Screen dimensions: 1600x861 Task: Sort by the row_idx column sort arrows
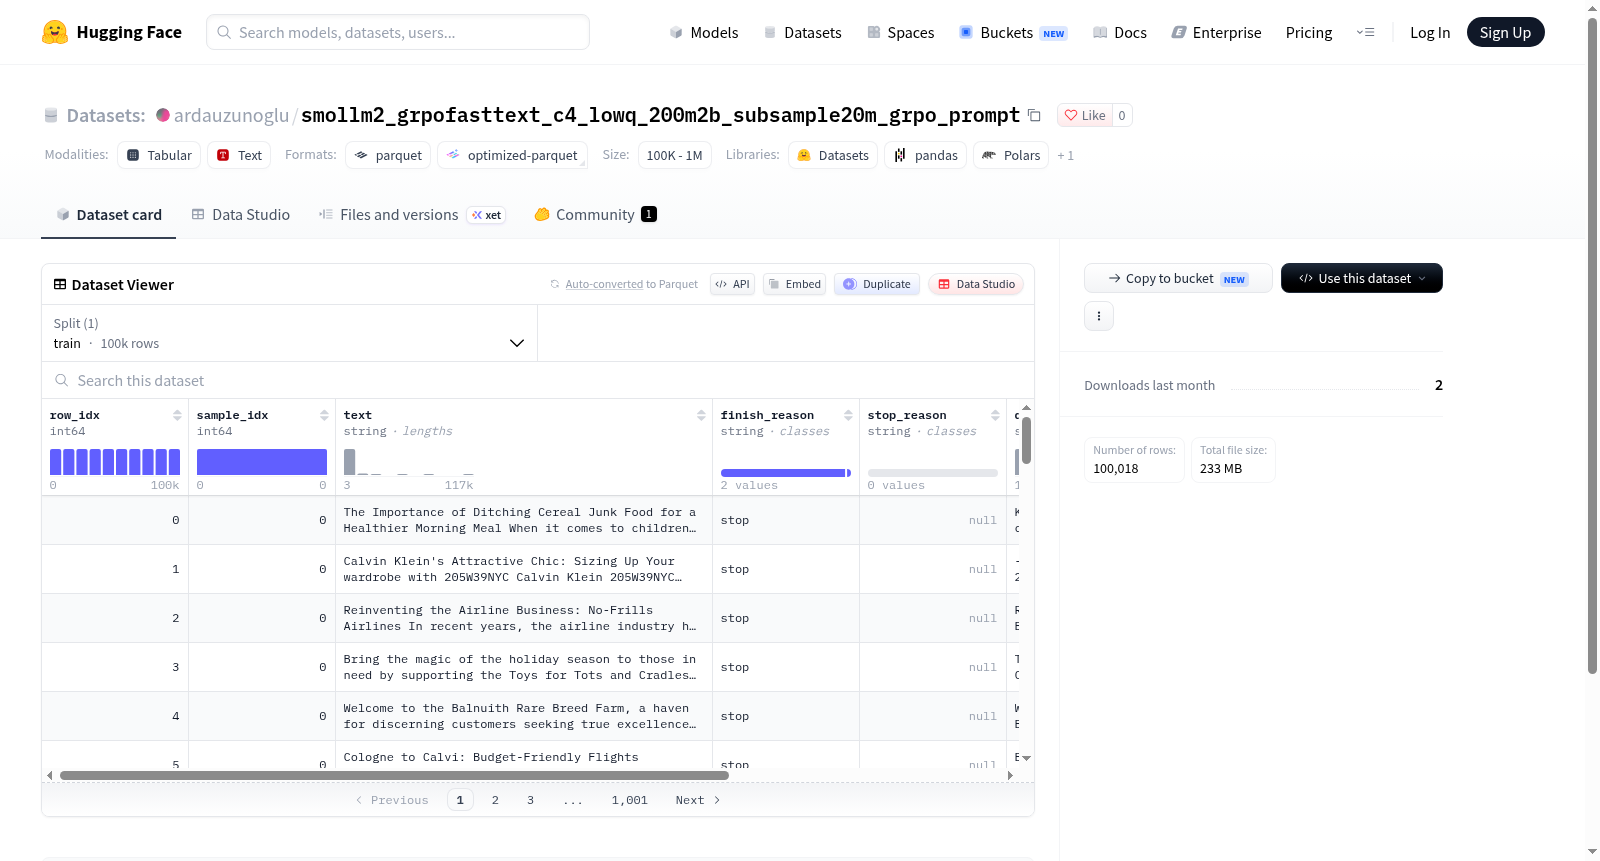pyautogui.click(x=177, y=415)
